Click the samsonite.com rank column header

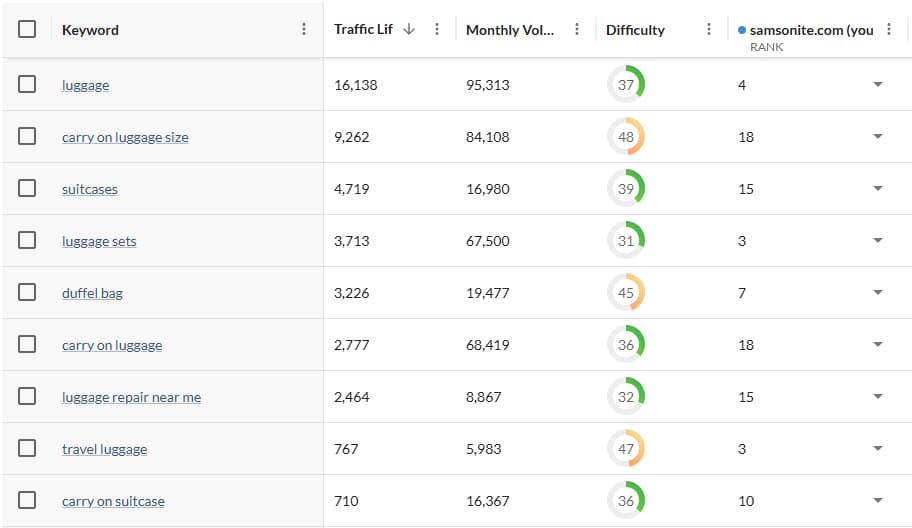tap(810, 30)
